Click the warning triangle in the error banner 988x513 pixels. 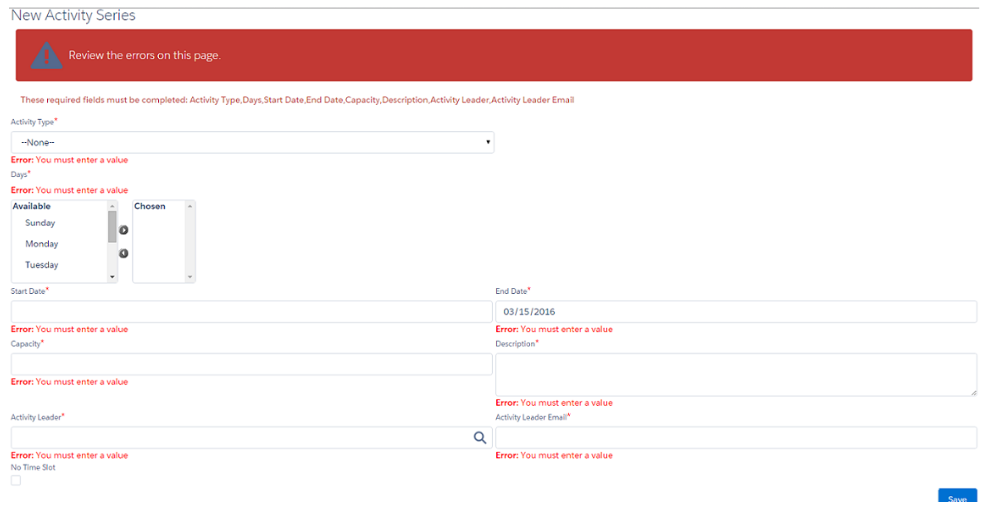point(46,56)
